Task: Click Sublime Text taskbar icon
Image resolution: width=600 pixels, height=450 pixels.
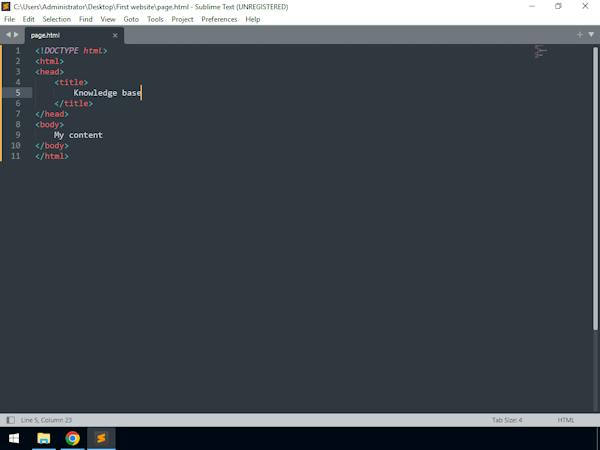Action: 101,438
